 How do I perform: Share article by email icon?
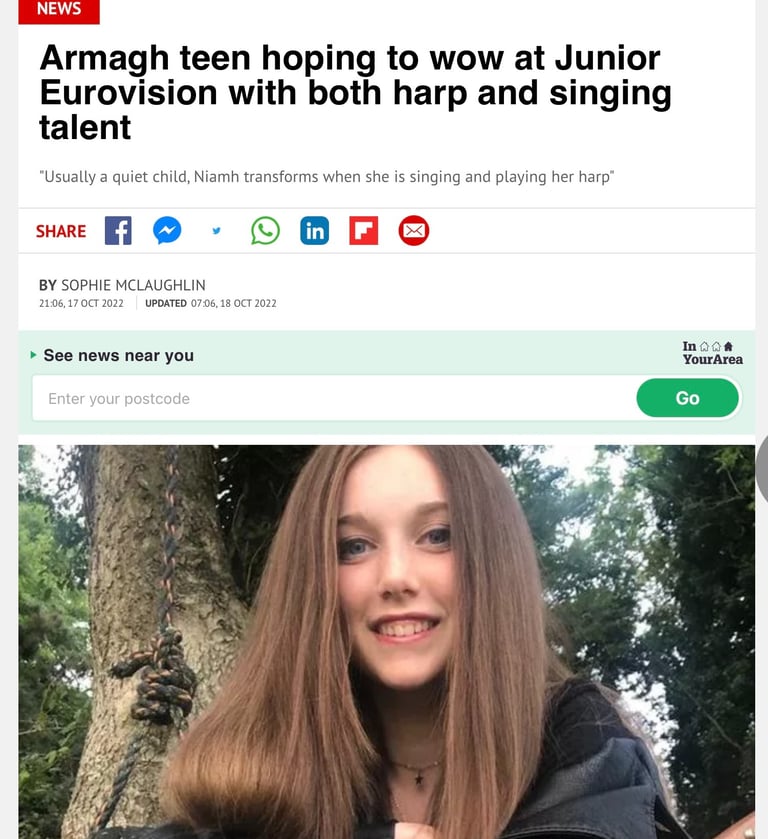click(414, 231)
